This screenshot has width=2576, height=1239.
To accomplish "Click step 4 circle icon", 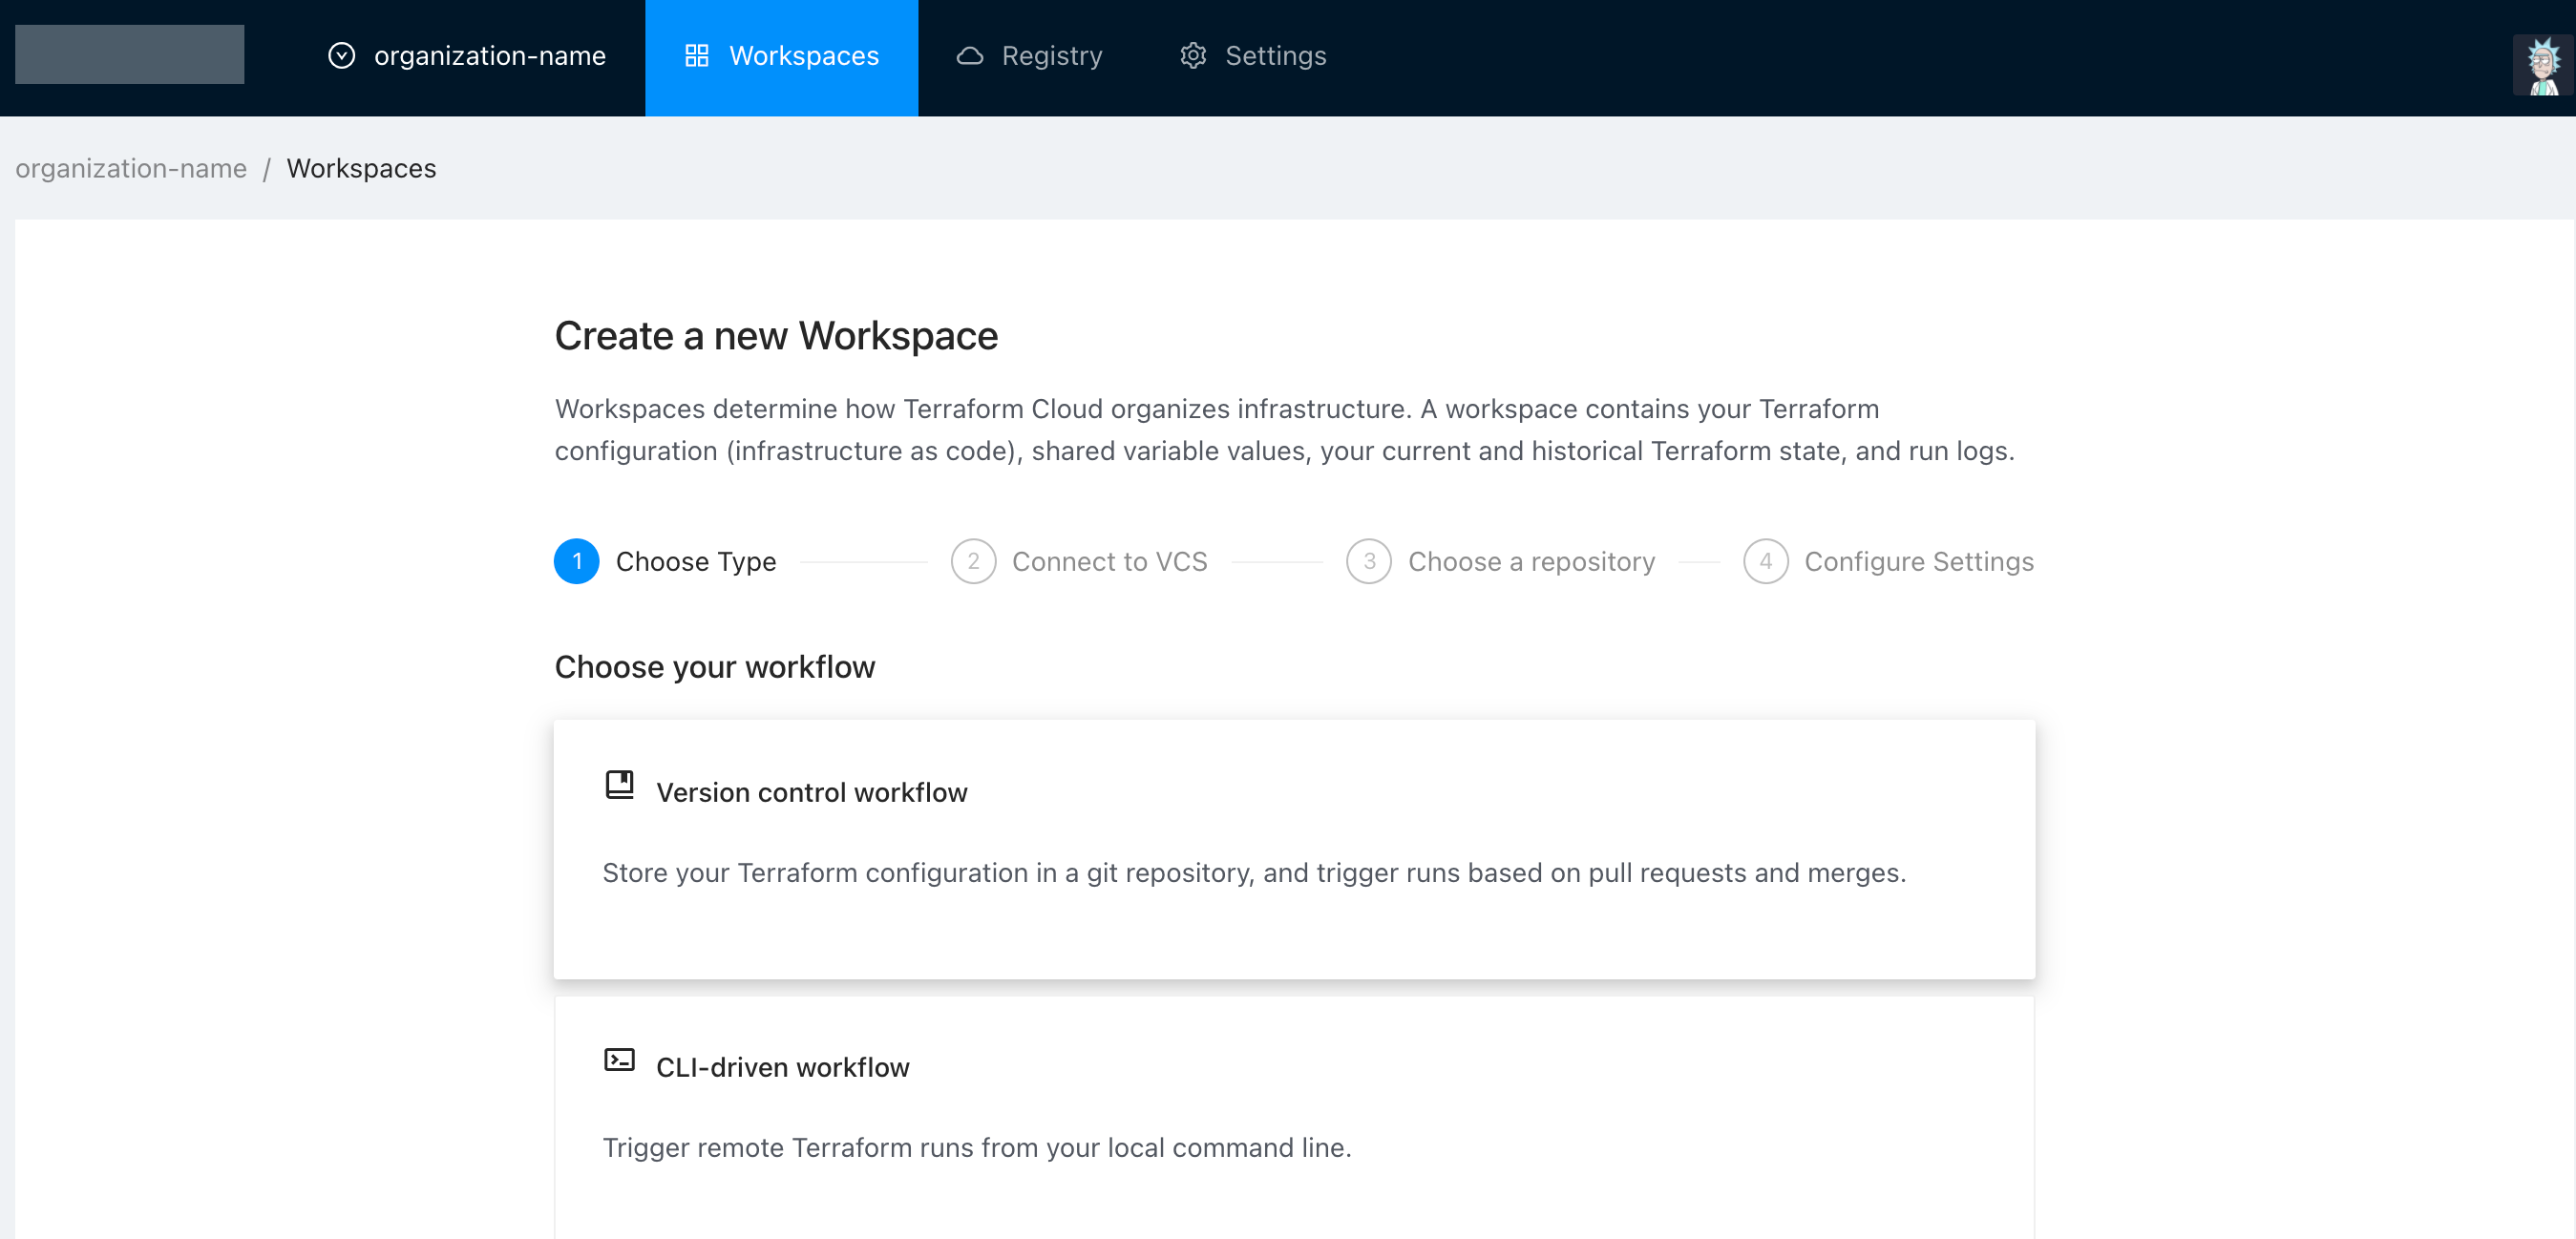I will click(1765, 561).
